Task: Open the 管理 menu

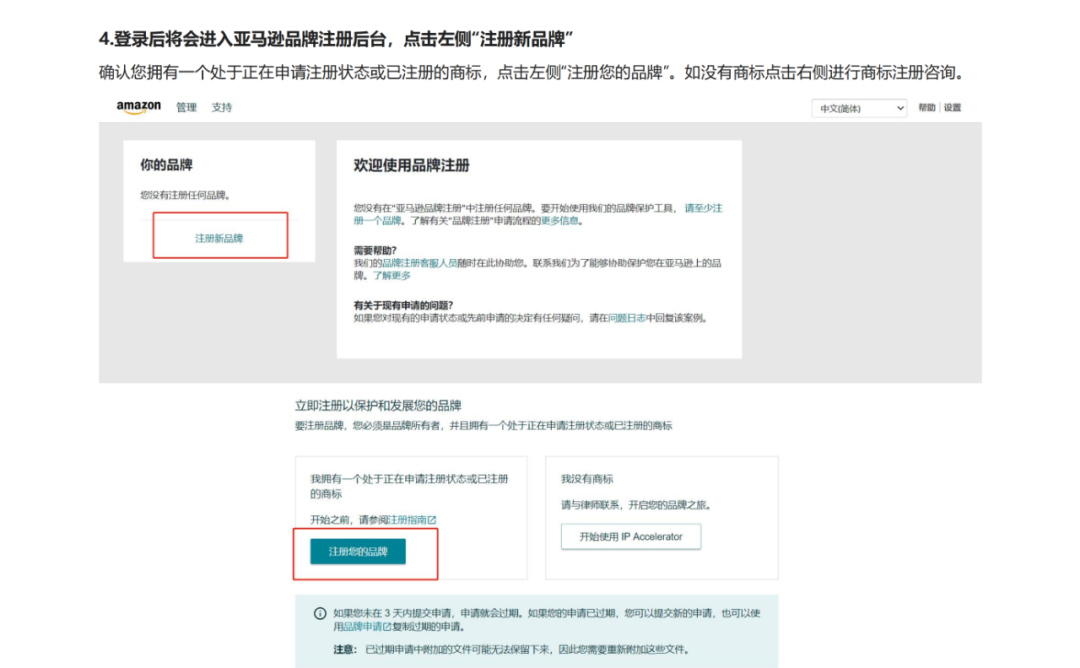Action: pos(186,107)
